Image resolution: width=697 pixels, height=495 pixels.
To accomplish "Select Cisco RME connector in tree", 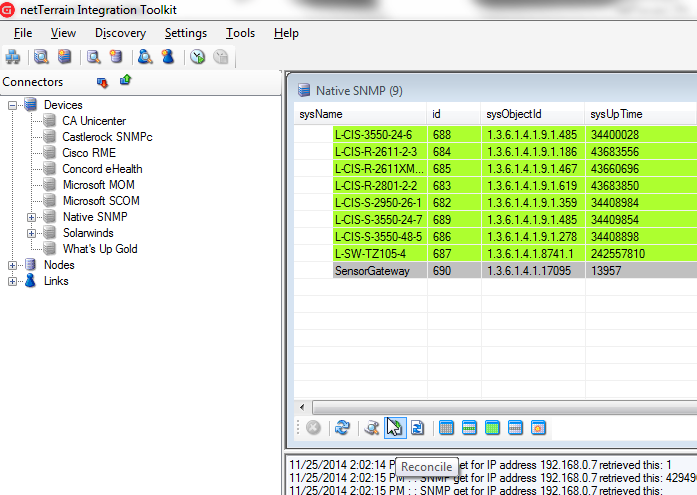I will [x=89, y=153].
